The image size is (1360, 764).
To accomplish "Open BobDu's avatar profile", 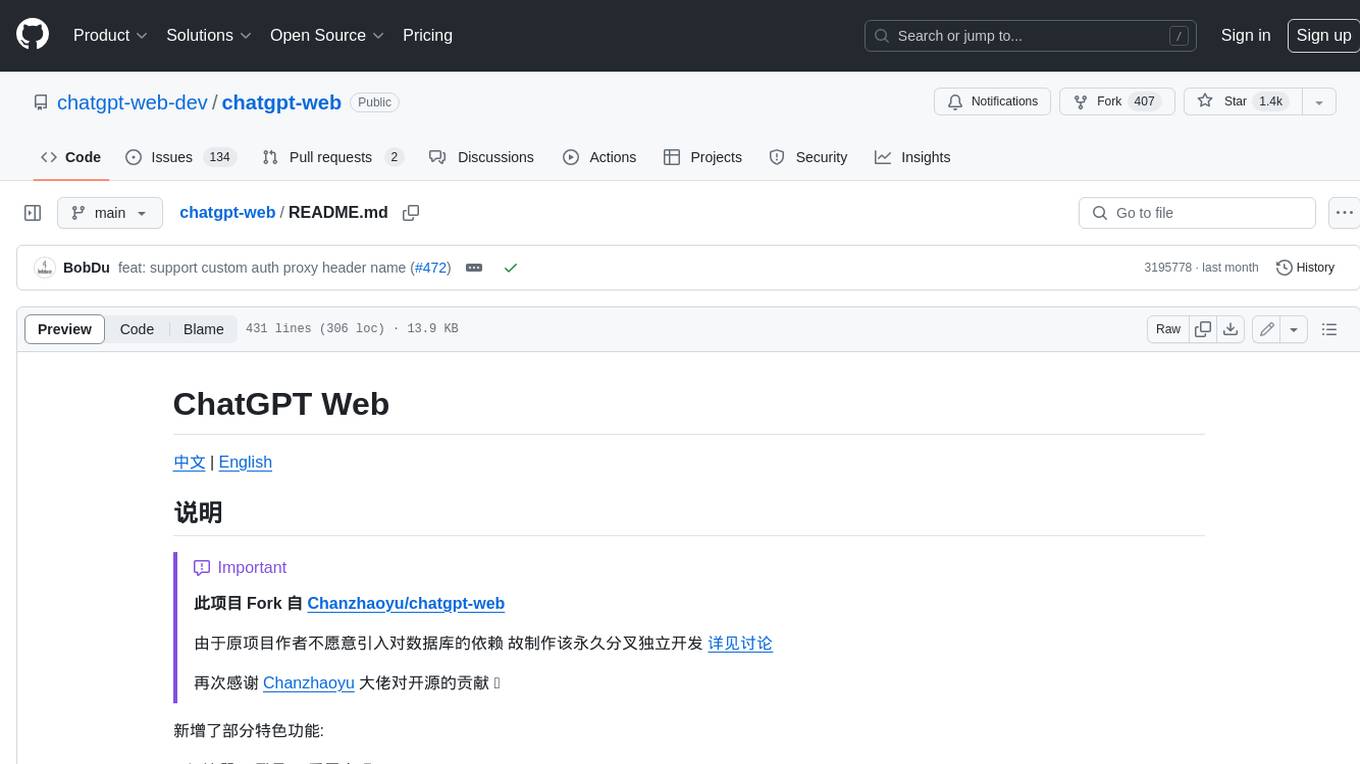I will [x=44, y=268].
